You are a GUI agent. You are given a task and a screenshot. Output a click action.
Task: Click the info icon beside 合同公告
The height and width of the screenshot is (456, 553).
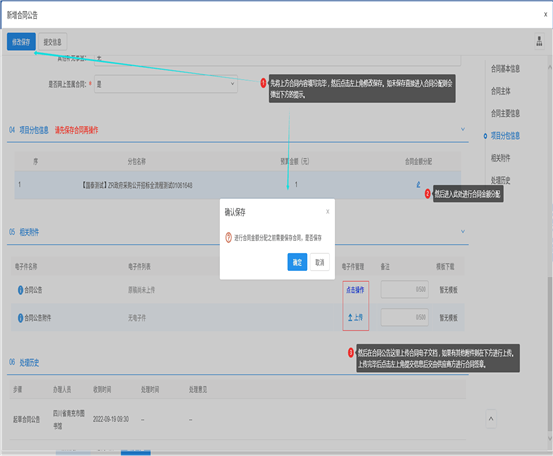(20, 290)
